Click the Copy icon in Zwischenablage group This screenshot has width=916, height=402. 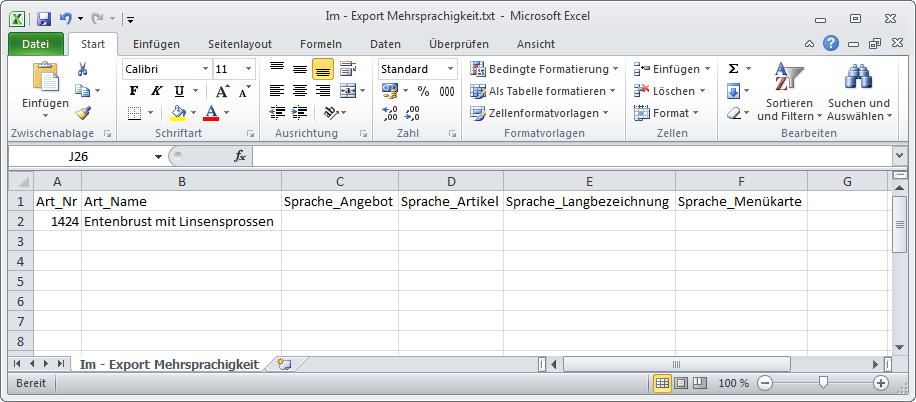click(82, 91)
